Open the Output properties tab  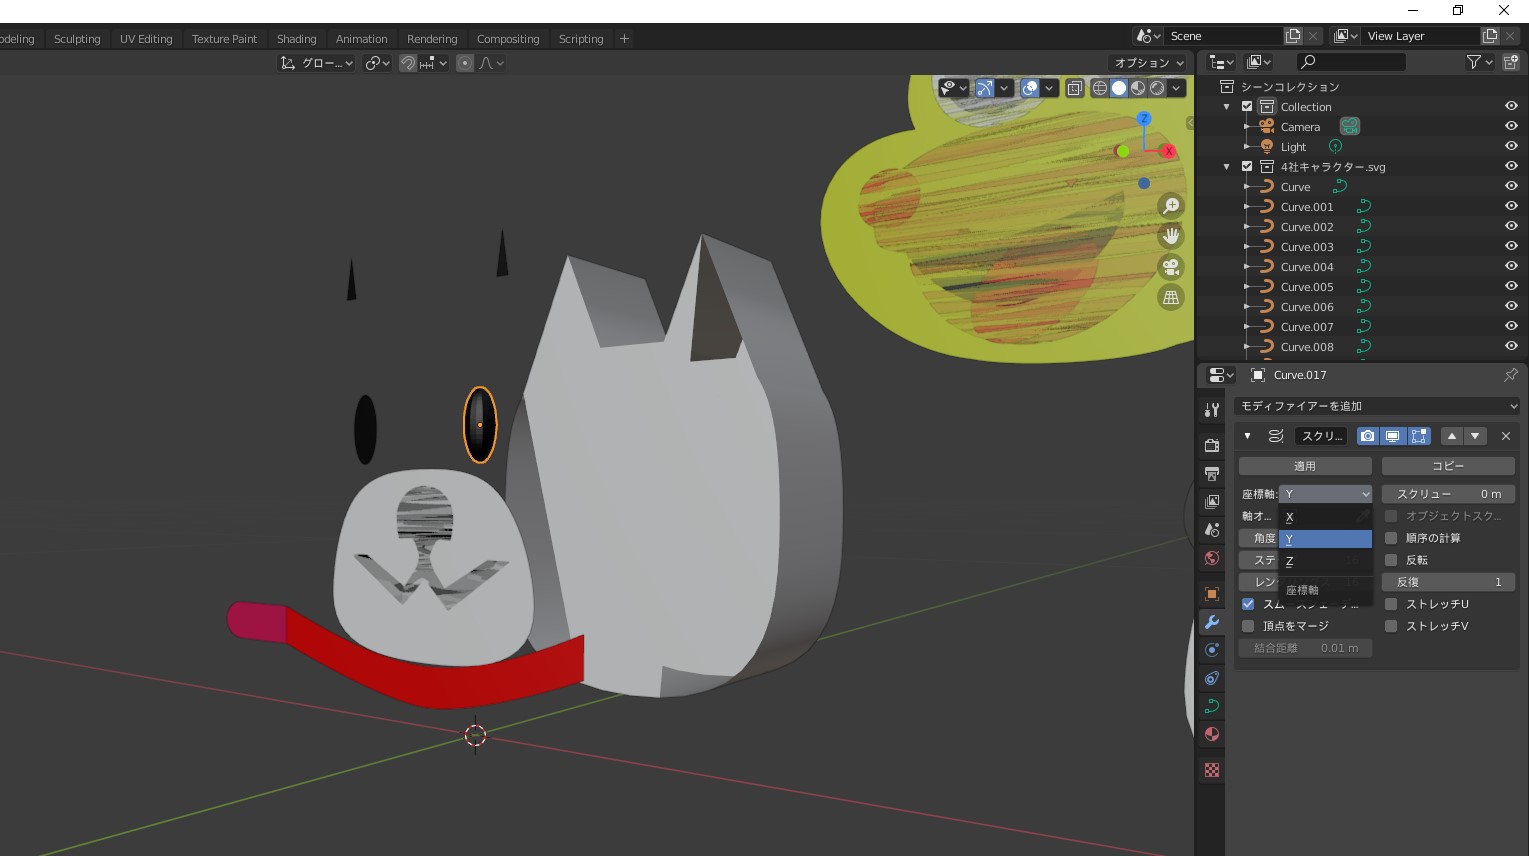1212,474
